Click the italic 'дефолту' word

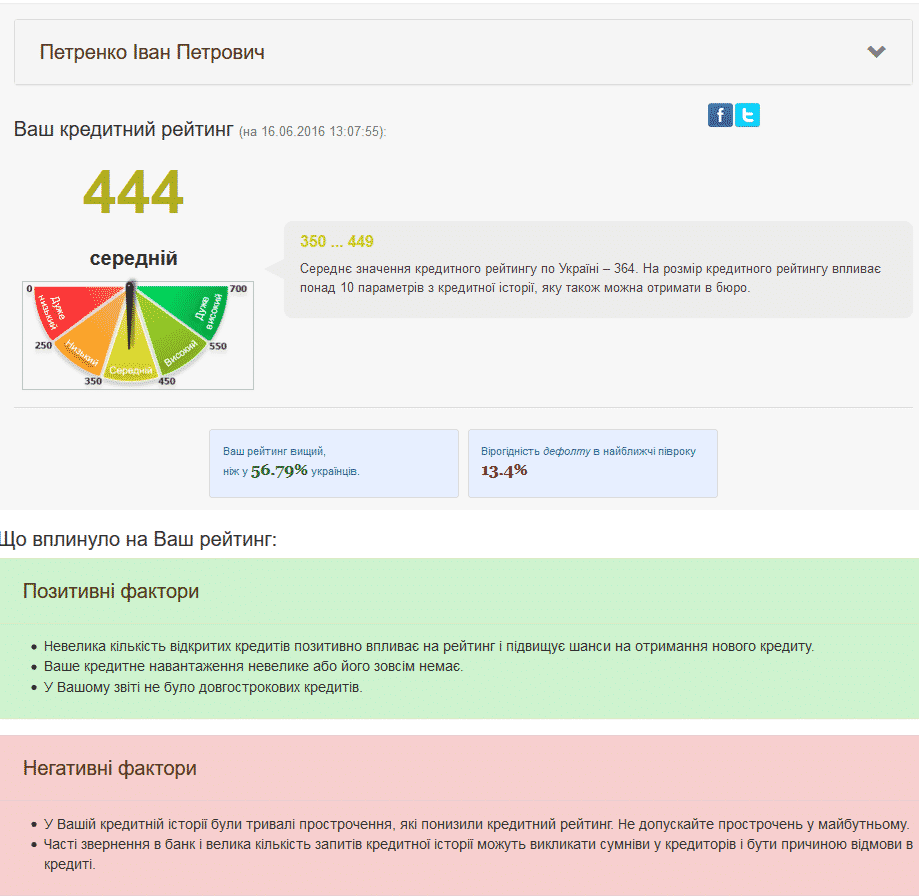click(566, 451)
